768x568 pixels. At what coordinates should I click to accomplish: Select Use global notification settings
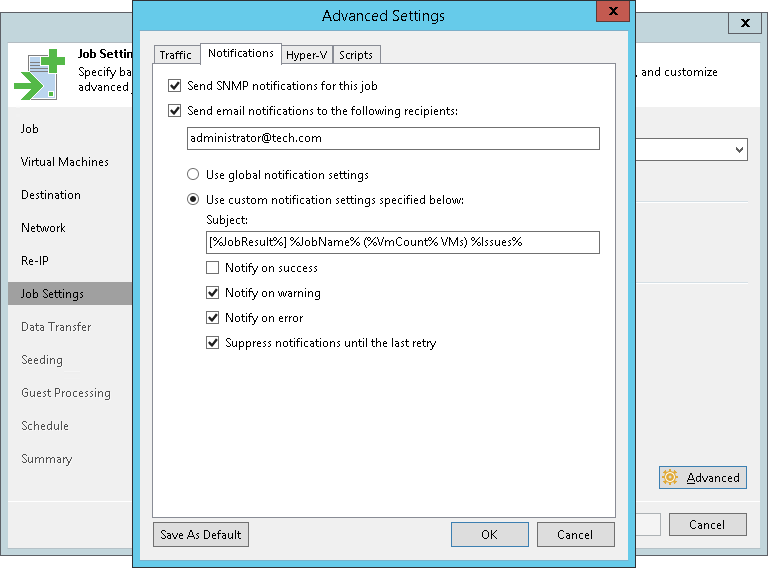[x=193, y=174]
